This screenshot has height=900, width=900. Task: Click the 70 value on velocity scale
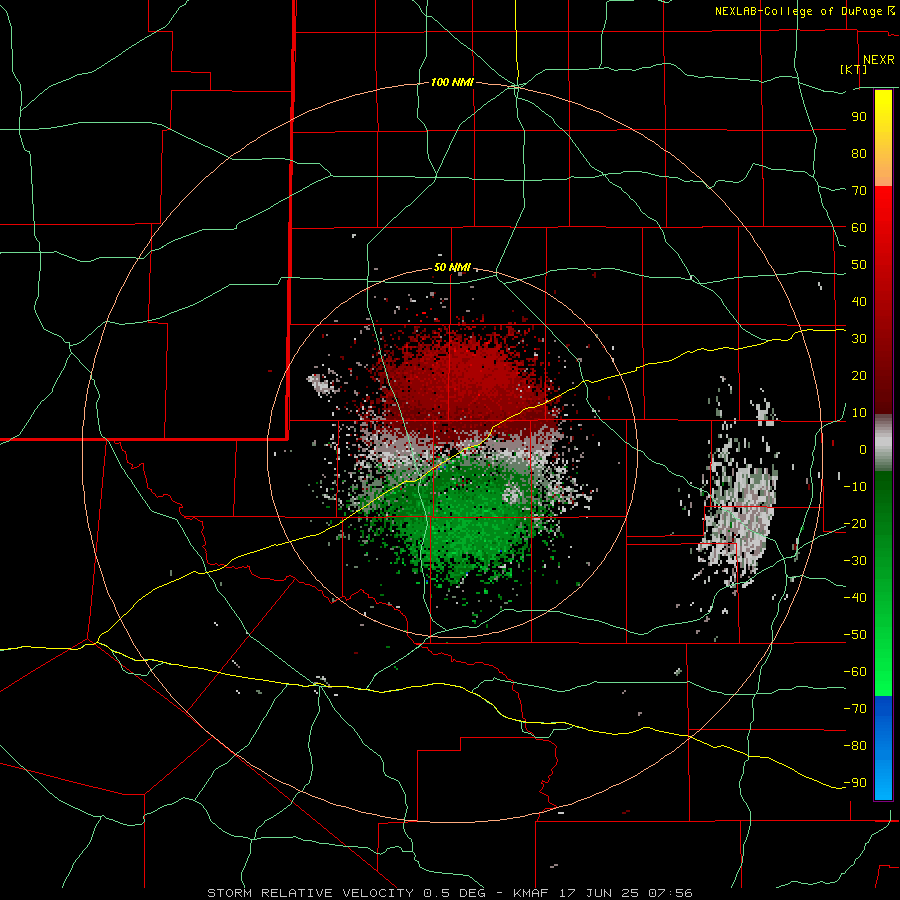click(x=859, y=191)
